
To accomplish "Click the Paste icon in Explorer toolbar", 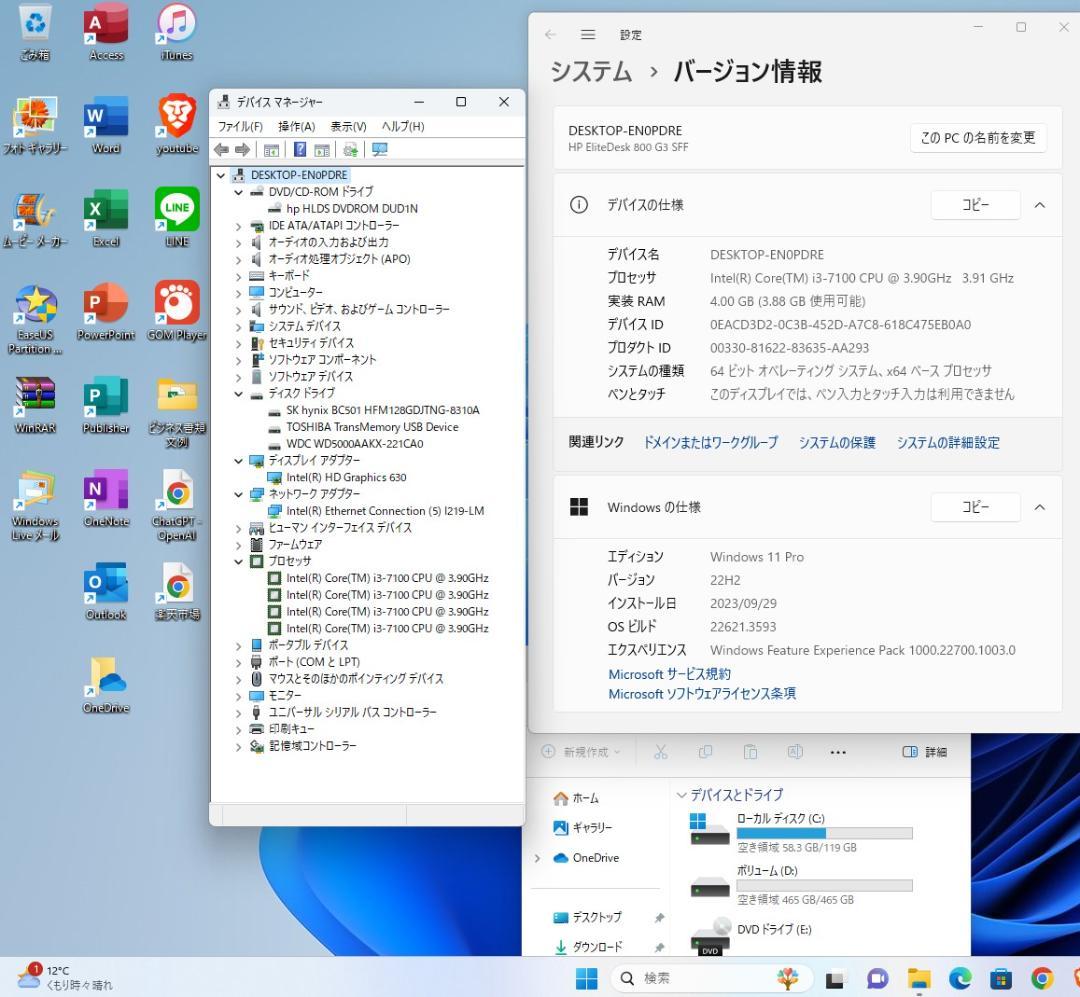I will click(x=750, y=751).
